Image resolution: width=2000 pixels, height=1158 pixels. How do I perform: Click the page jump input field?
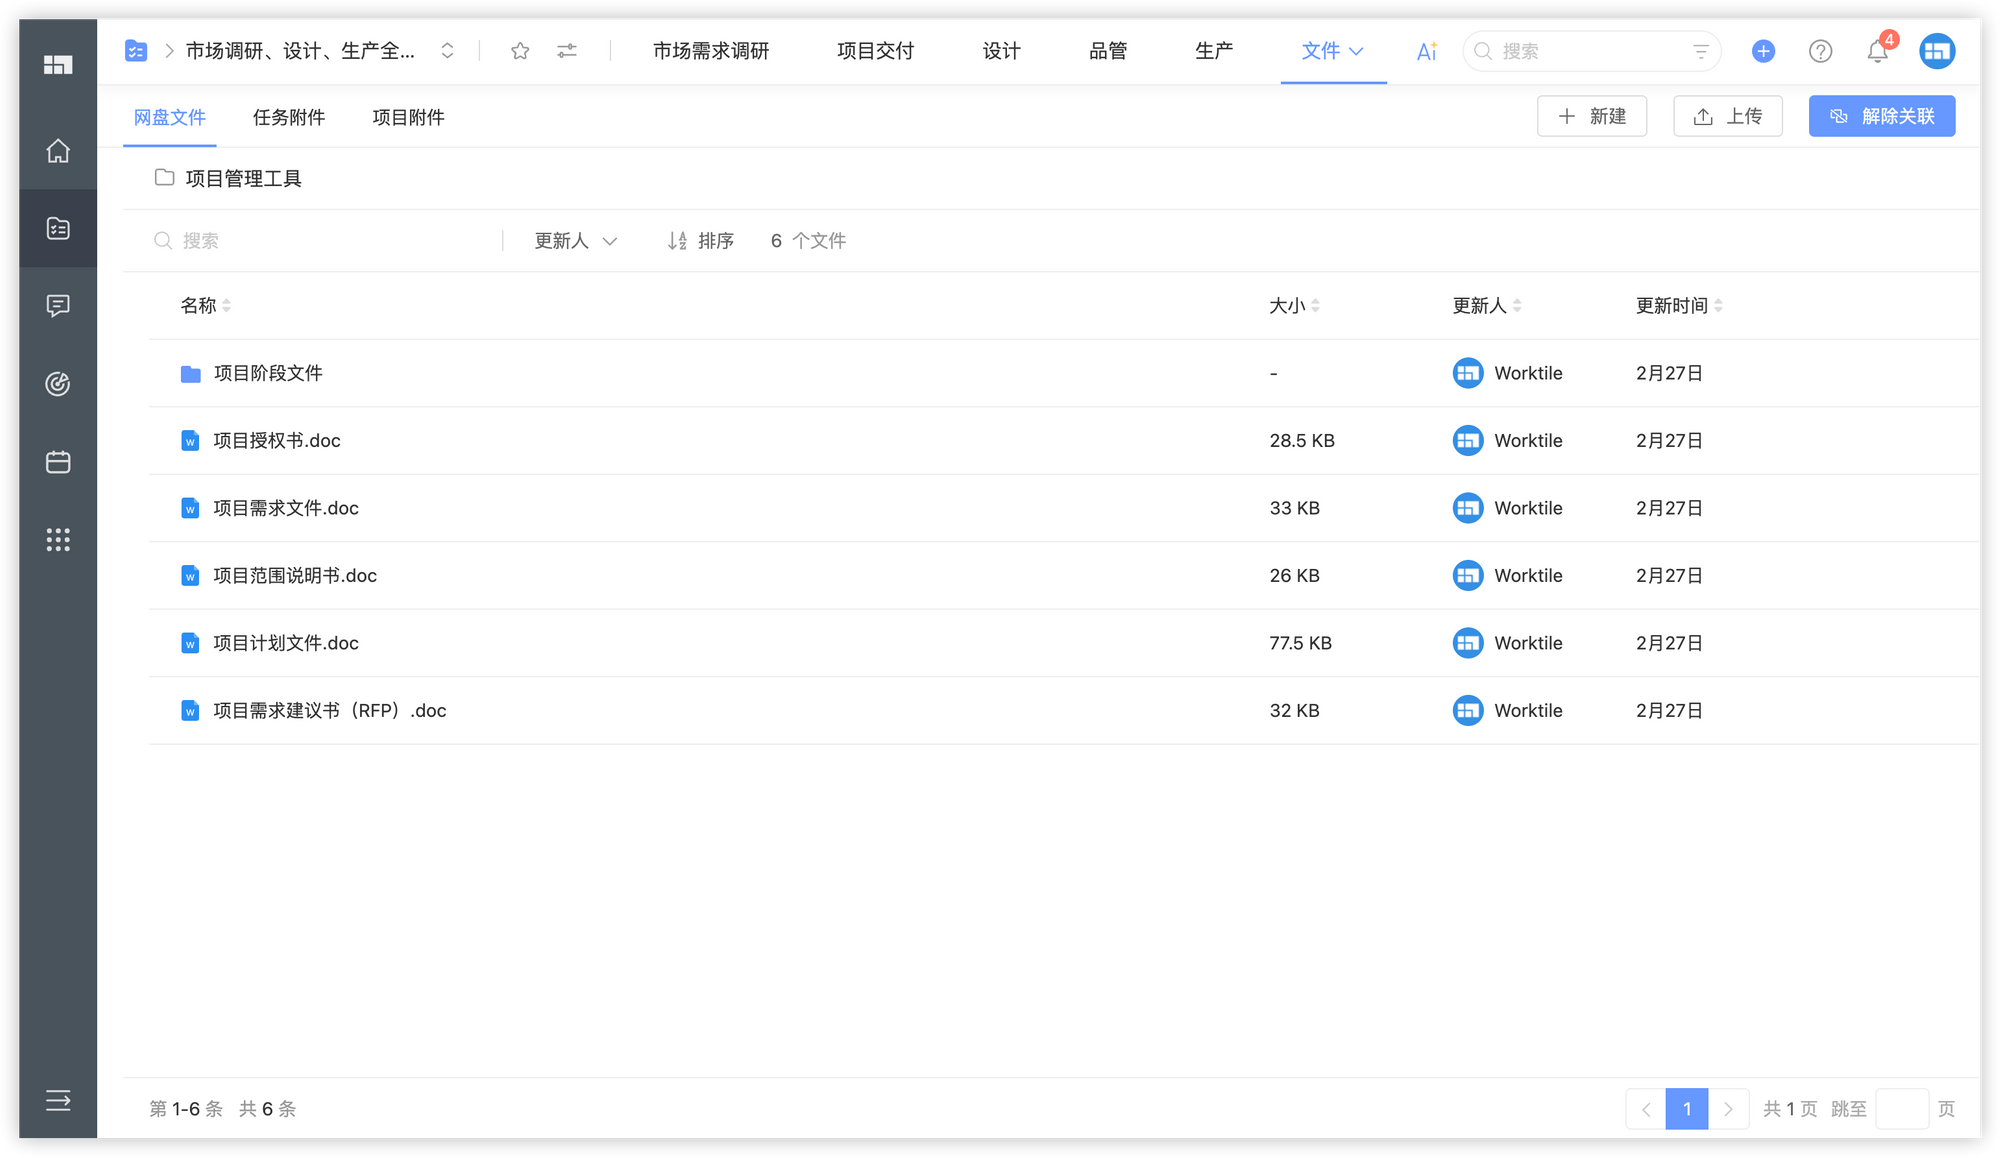click(1901, 1109)
